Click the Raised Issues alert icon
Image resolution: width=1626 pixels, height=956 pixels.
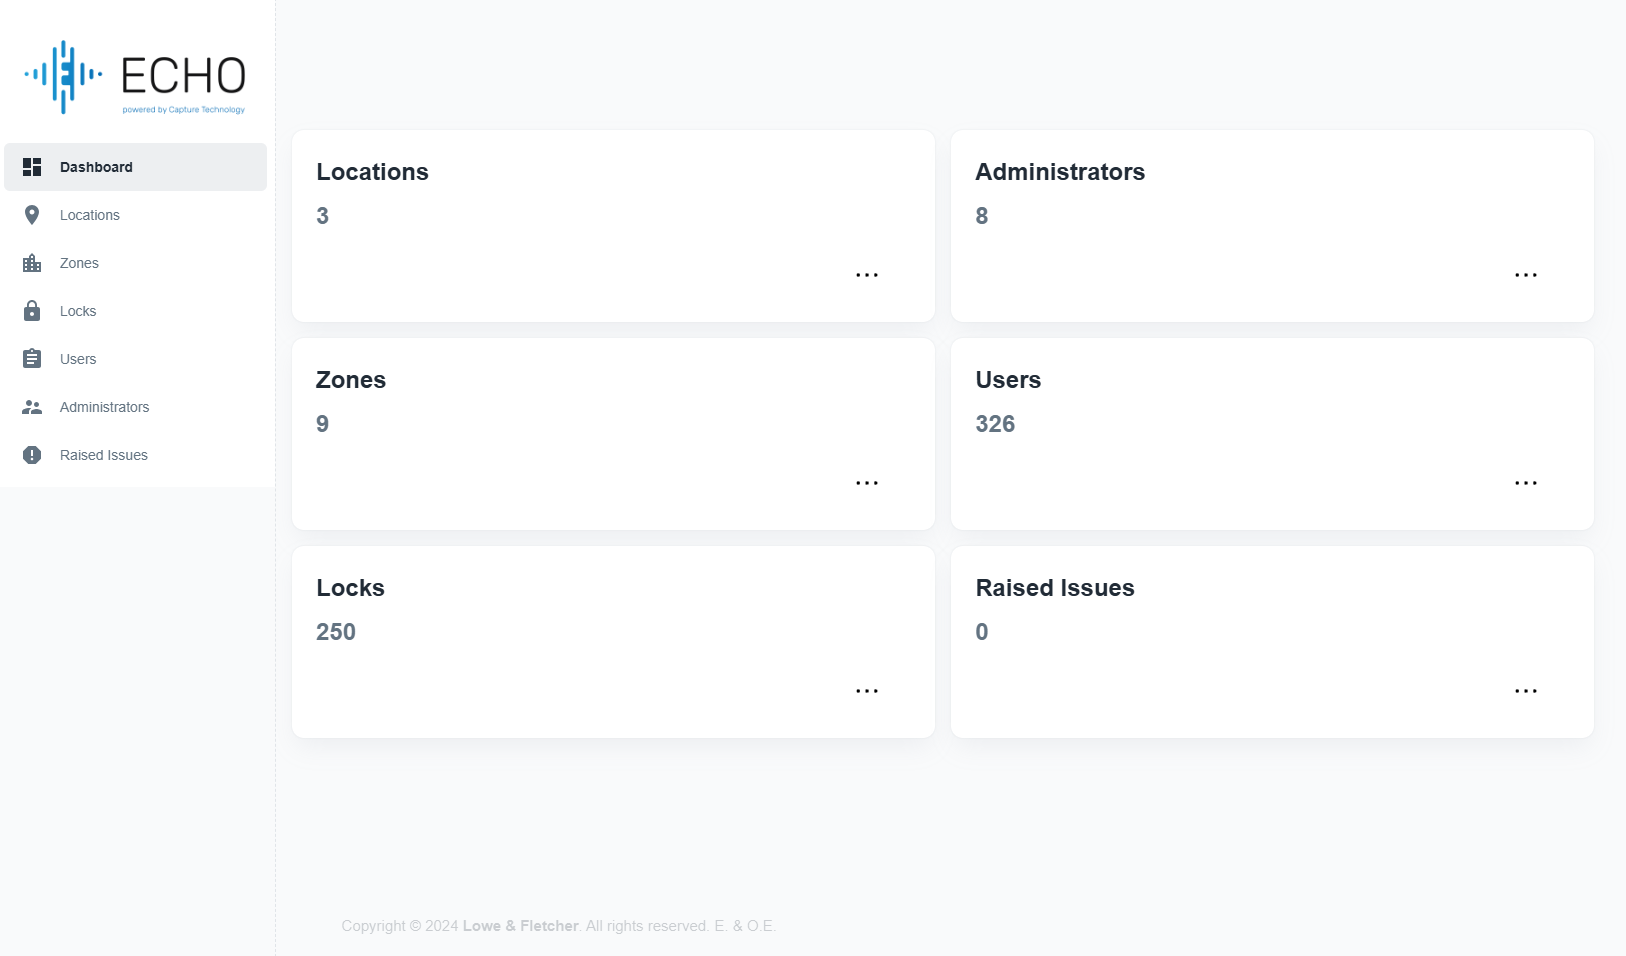pos(32,455)
